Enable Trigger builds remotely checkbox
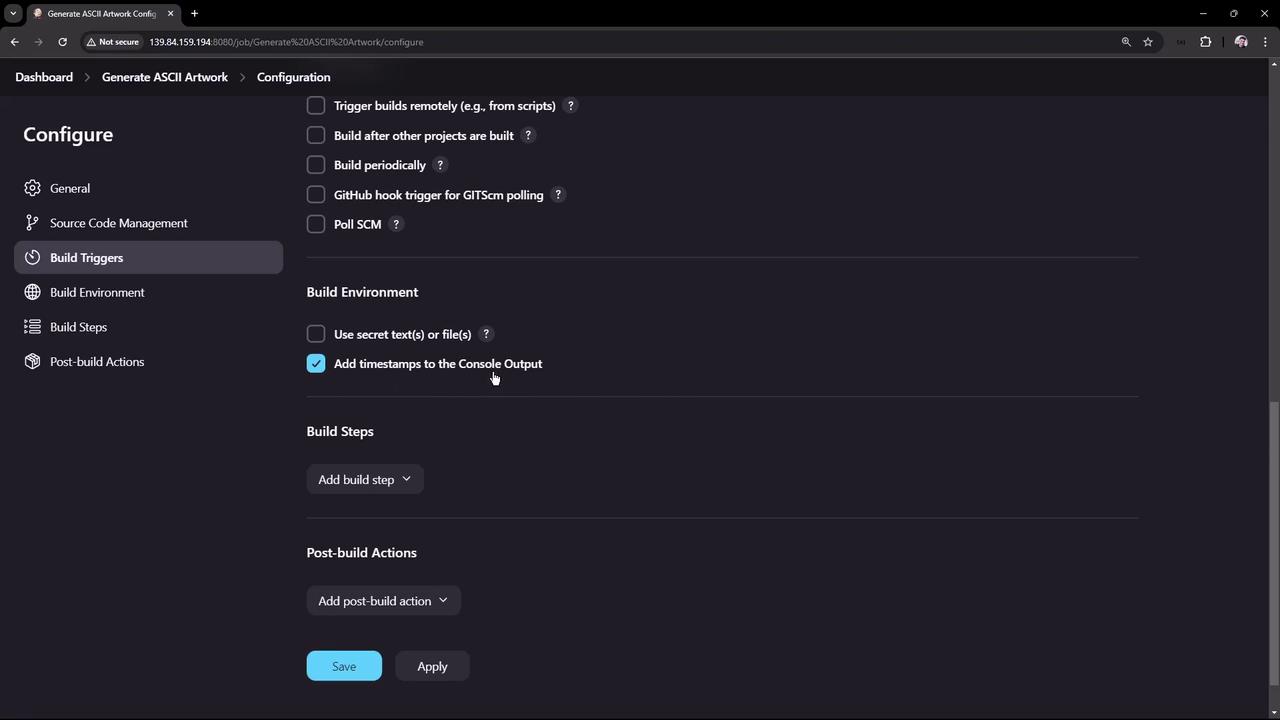The image size is (1280, 720). click(316, 106)
